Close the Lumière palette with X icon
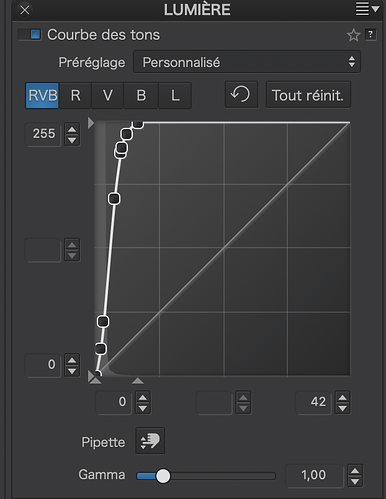The width and height of the screenshot is (386, 499). [25, 10]
